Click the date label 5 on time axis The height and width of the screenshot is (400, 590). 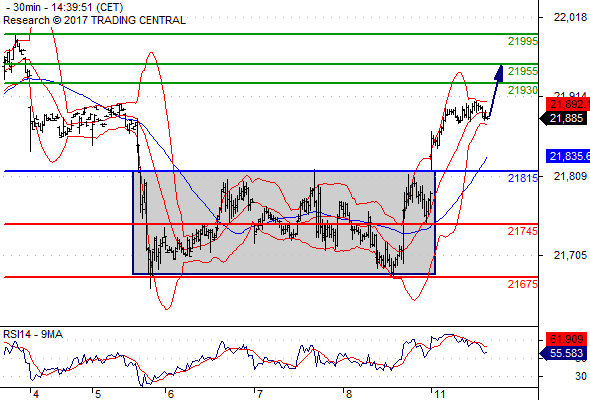click(x=97, y=394)
